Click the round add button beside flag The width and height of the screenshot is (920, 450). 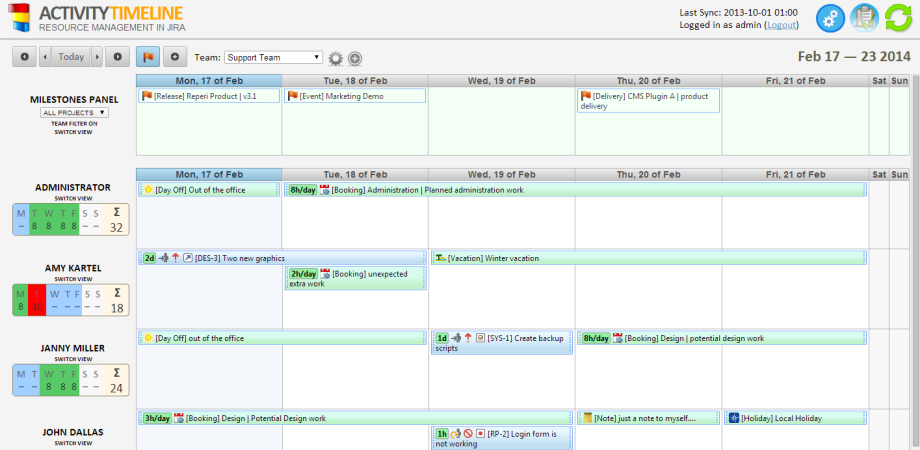click(x=175, y=57)
